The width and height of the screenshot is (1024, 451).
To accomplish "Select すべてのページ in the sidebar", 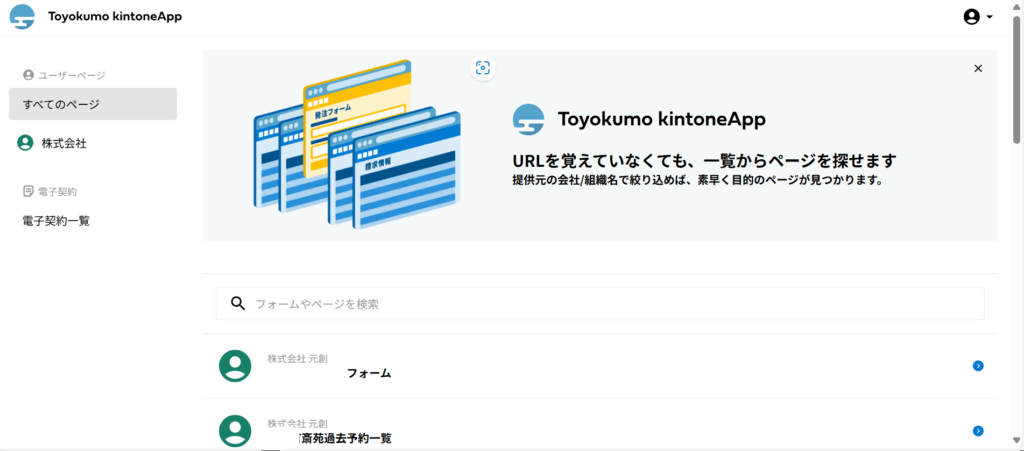I will click(x=93, y=104).
